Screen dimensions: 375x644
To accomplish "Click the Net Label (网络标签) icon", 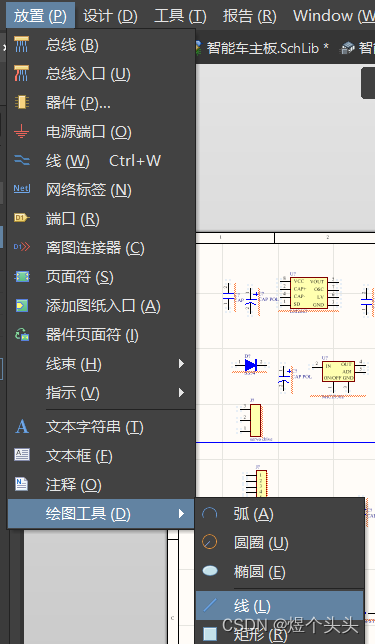I will 22,189.
